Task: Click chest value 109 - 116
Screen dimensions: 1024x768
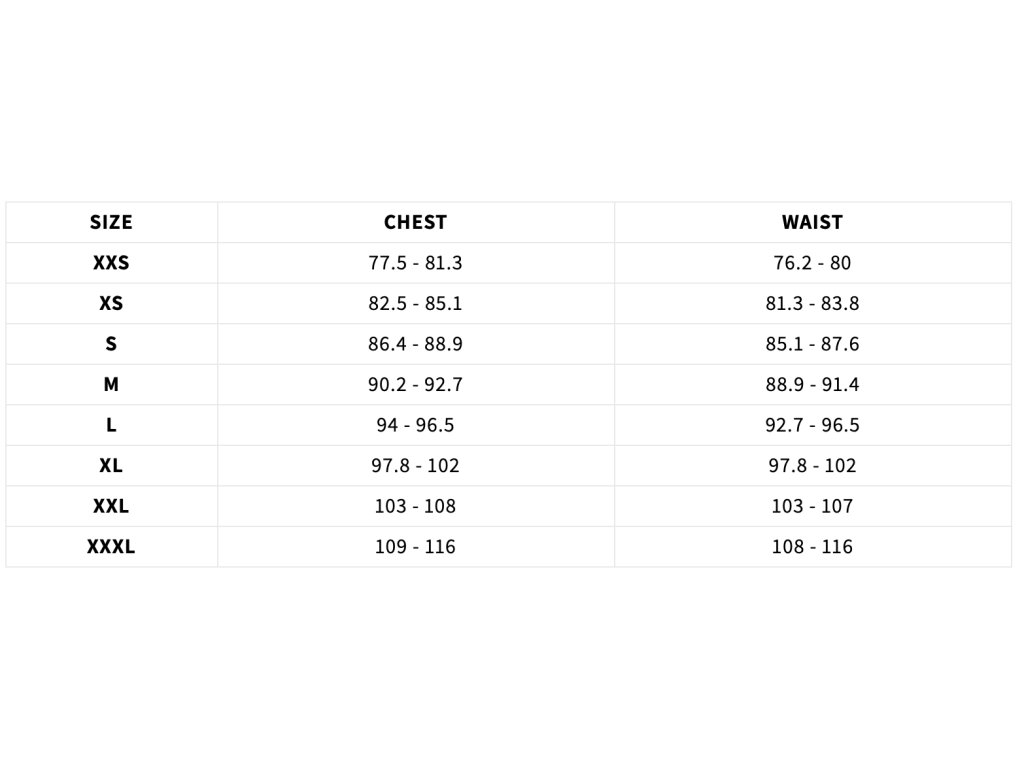Action: pos(415,546)
